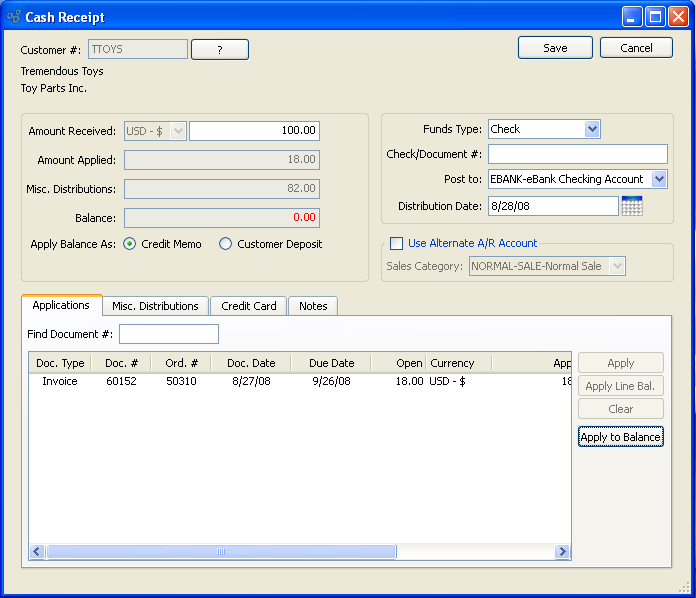Click the Save button
Screen dimensions: 696x598
[x=555, y=48]
